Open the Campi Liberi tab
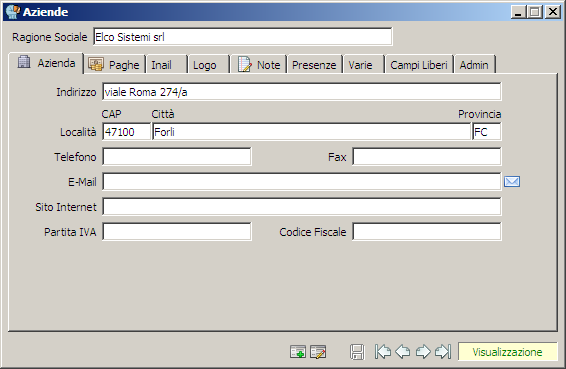 tap(419, 65)
